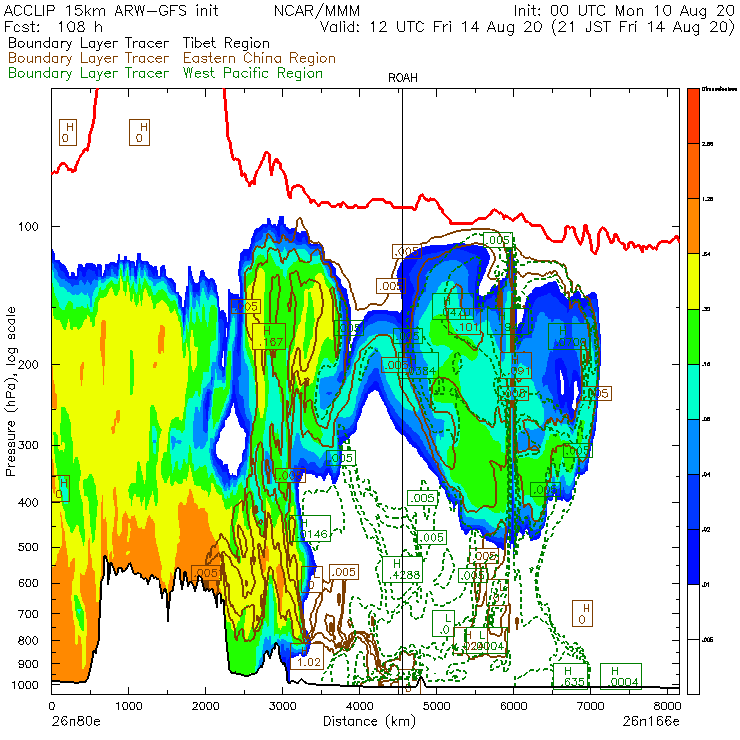Click the 300 hPa pressure axis label

click(28, 445)
